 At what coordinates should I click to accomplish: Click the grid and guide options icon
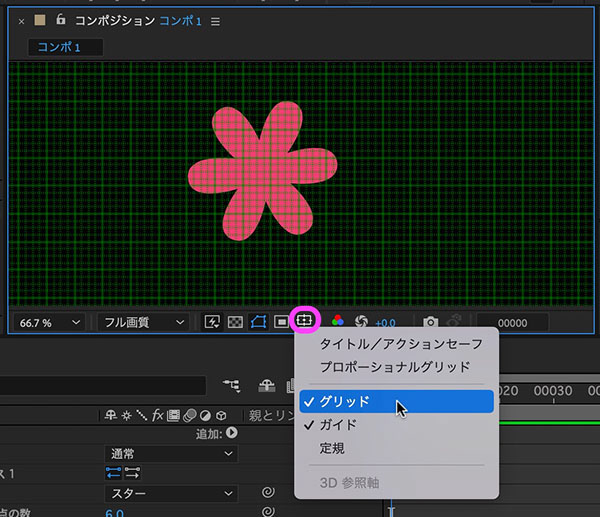click(304, 320)
